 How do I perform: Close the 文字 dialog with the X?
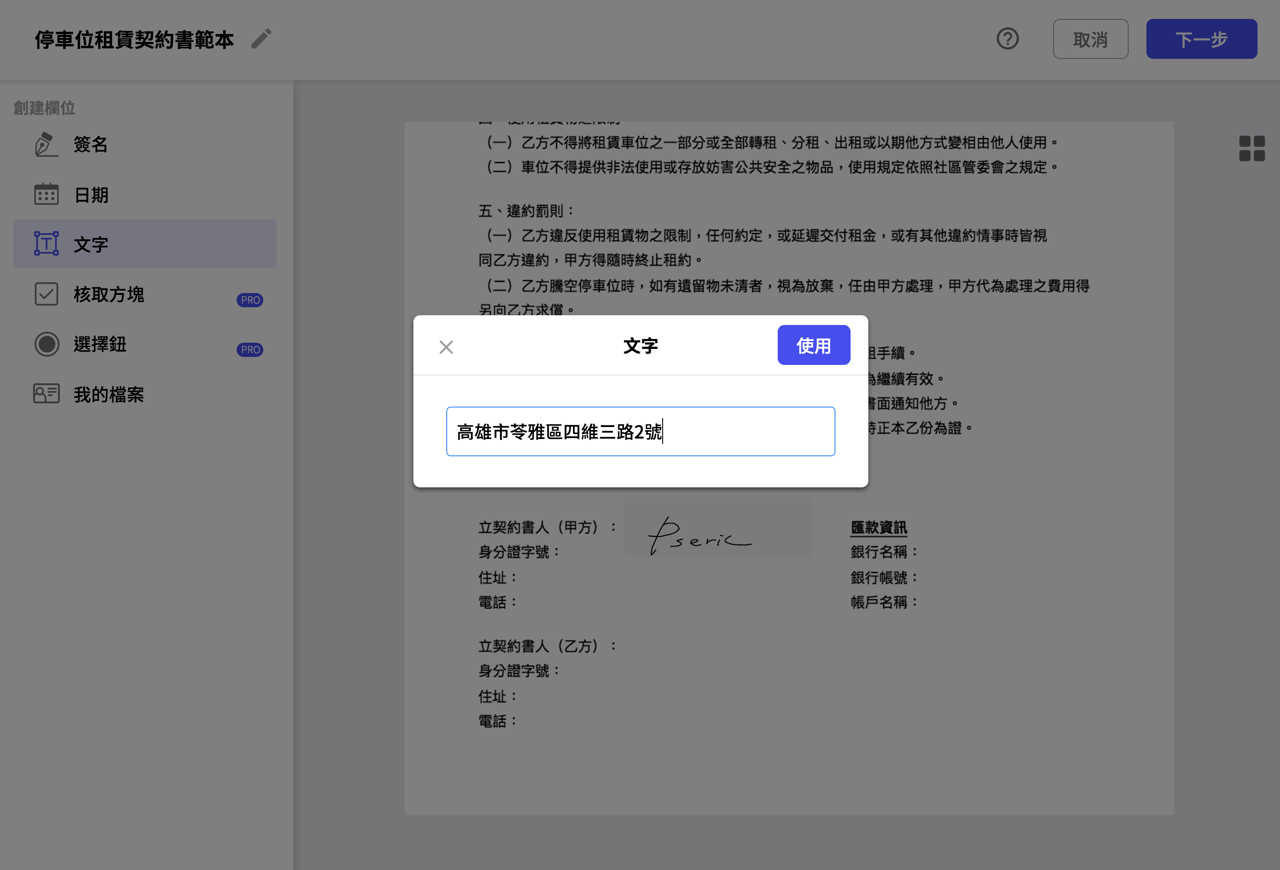[x=446, y=347]
